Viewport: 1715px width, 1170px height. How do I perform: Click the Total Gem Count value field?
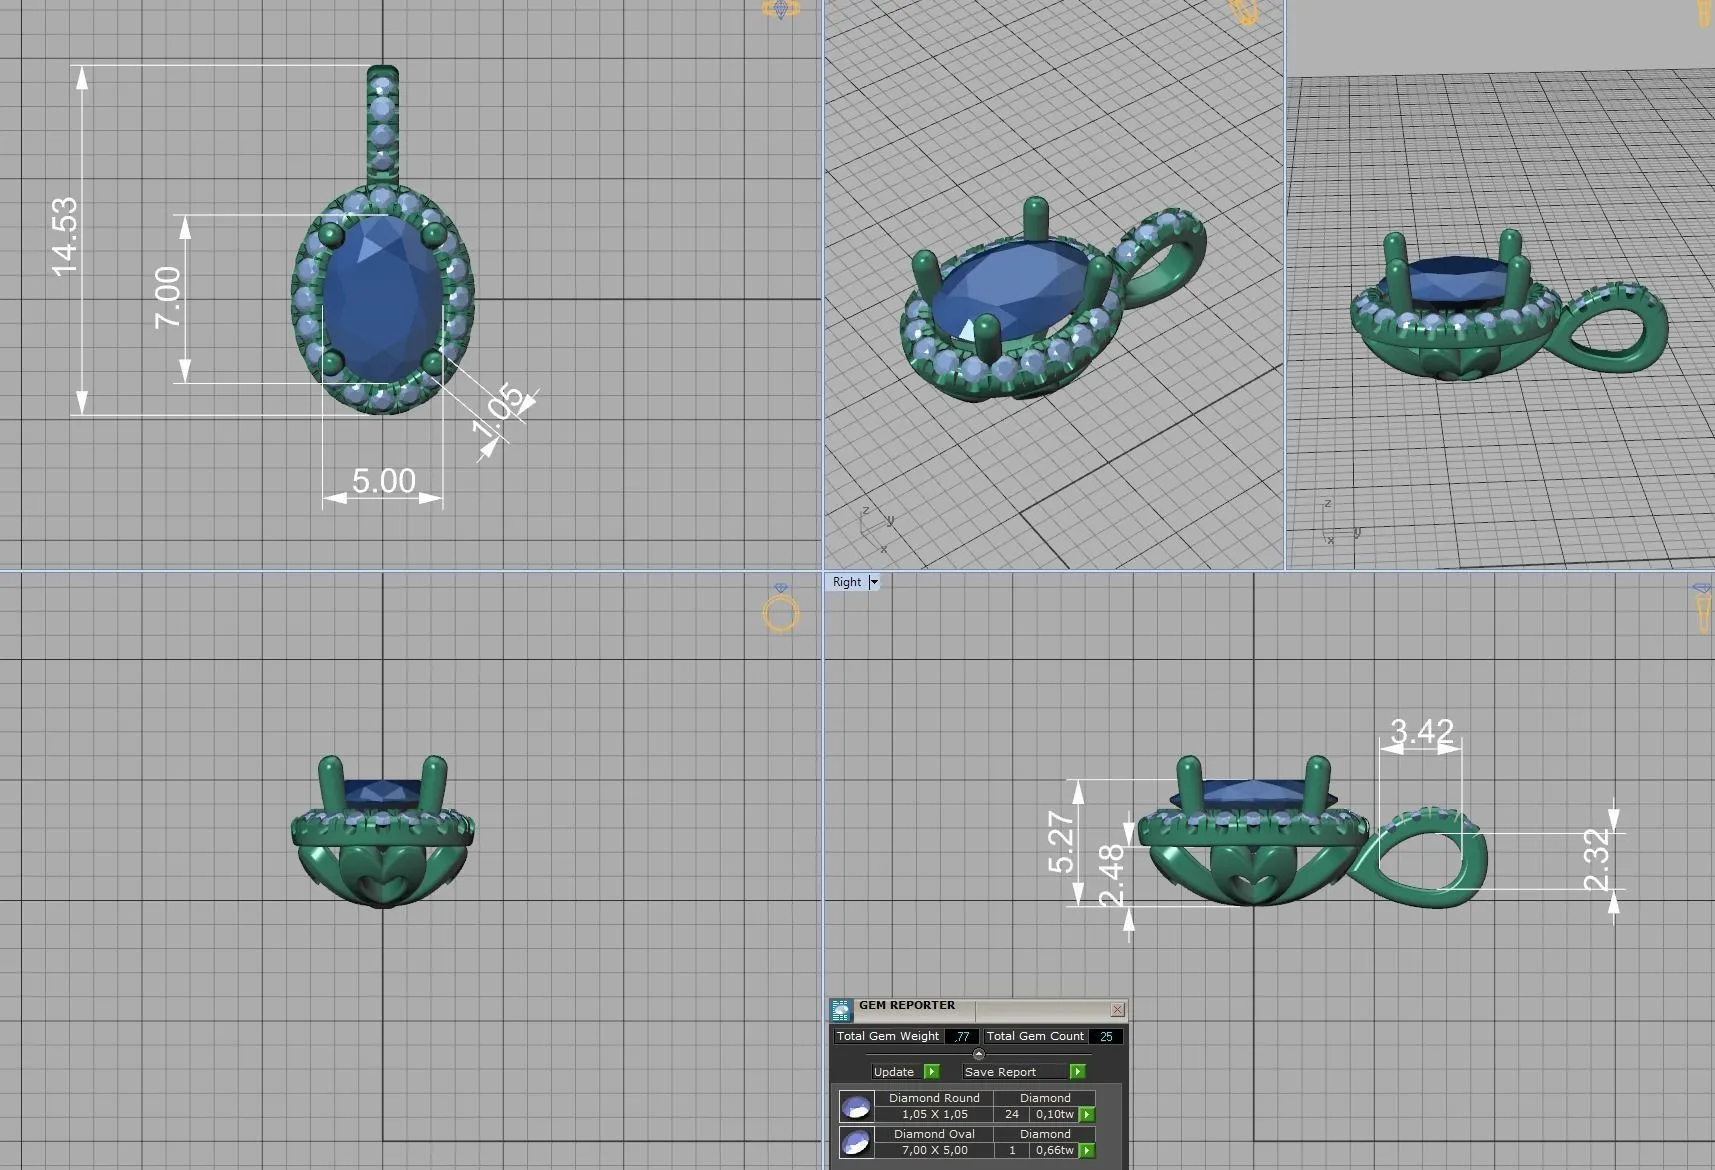click(1106, 1036)
